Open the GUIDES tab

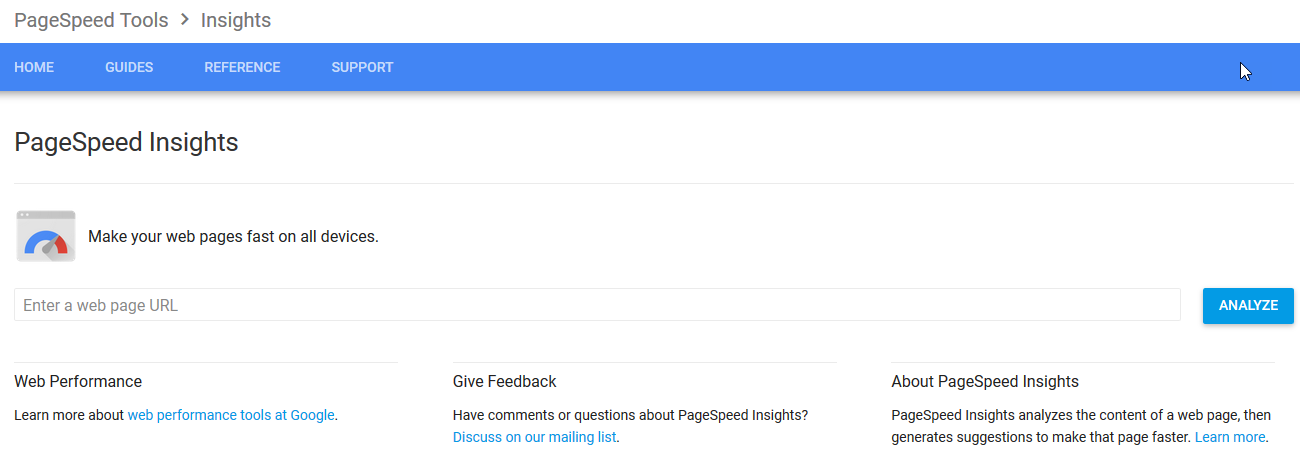[129, 67]
